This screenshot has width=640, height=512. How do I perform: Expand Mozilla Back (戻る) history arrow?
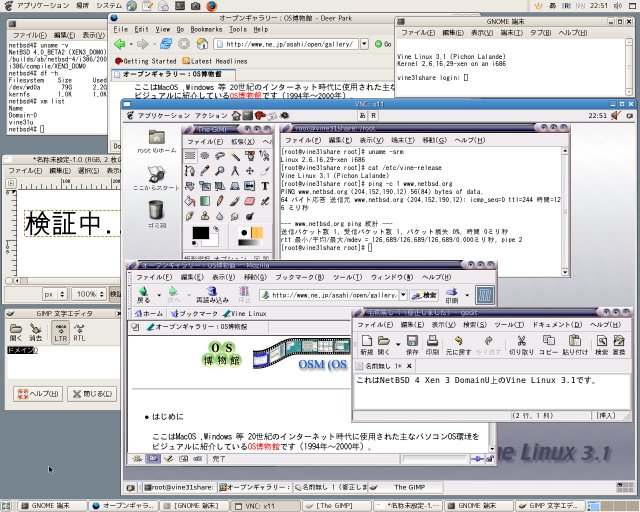pyautogui.click(x=159, y=294)
